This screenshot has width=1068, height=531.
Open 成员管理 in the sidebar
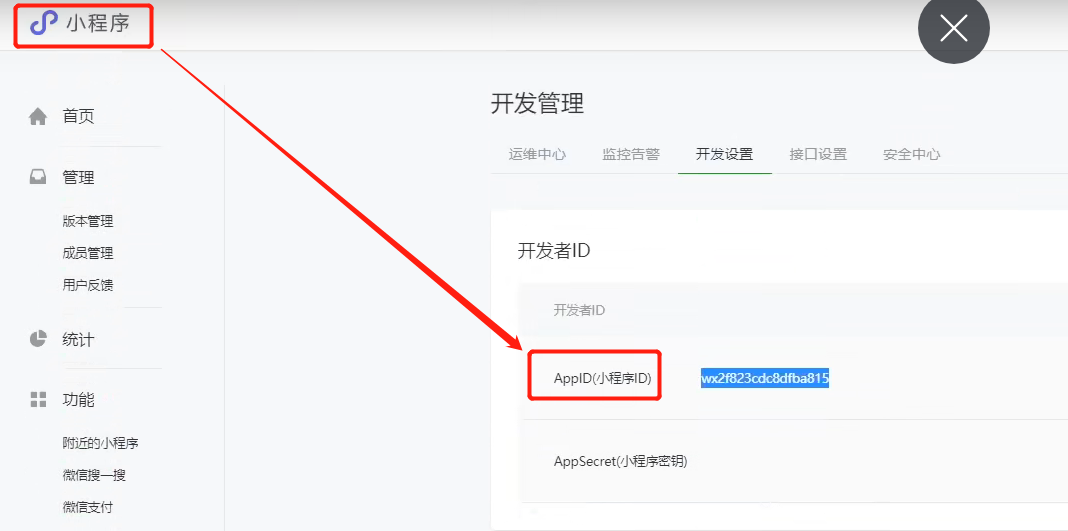(88, 253)
